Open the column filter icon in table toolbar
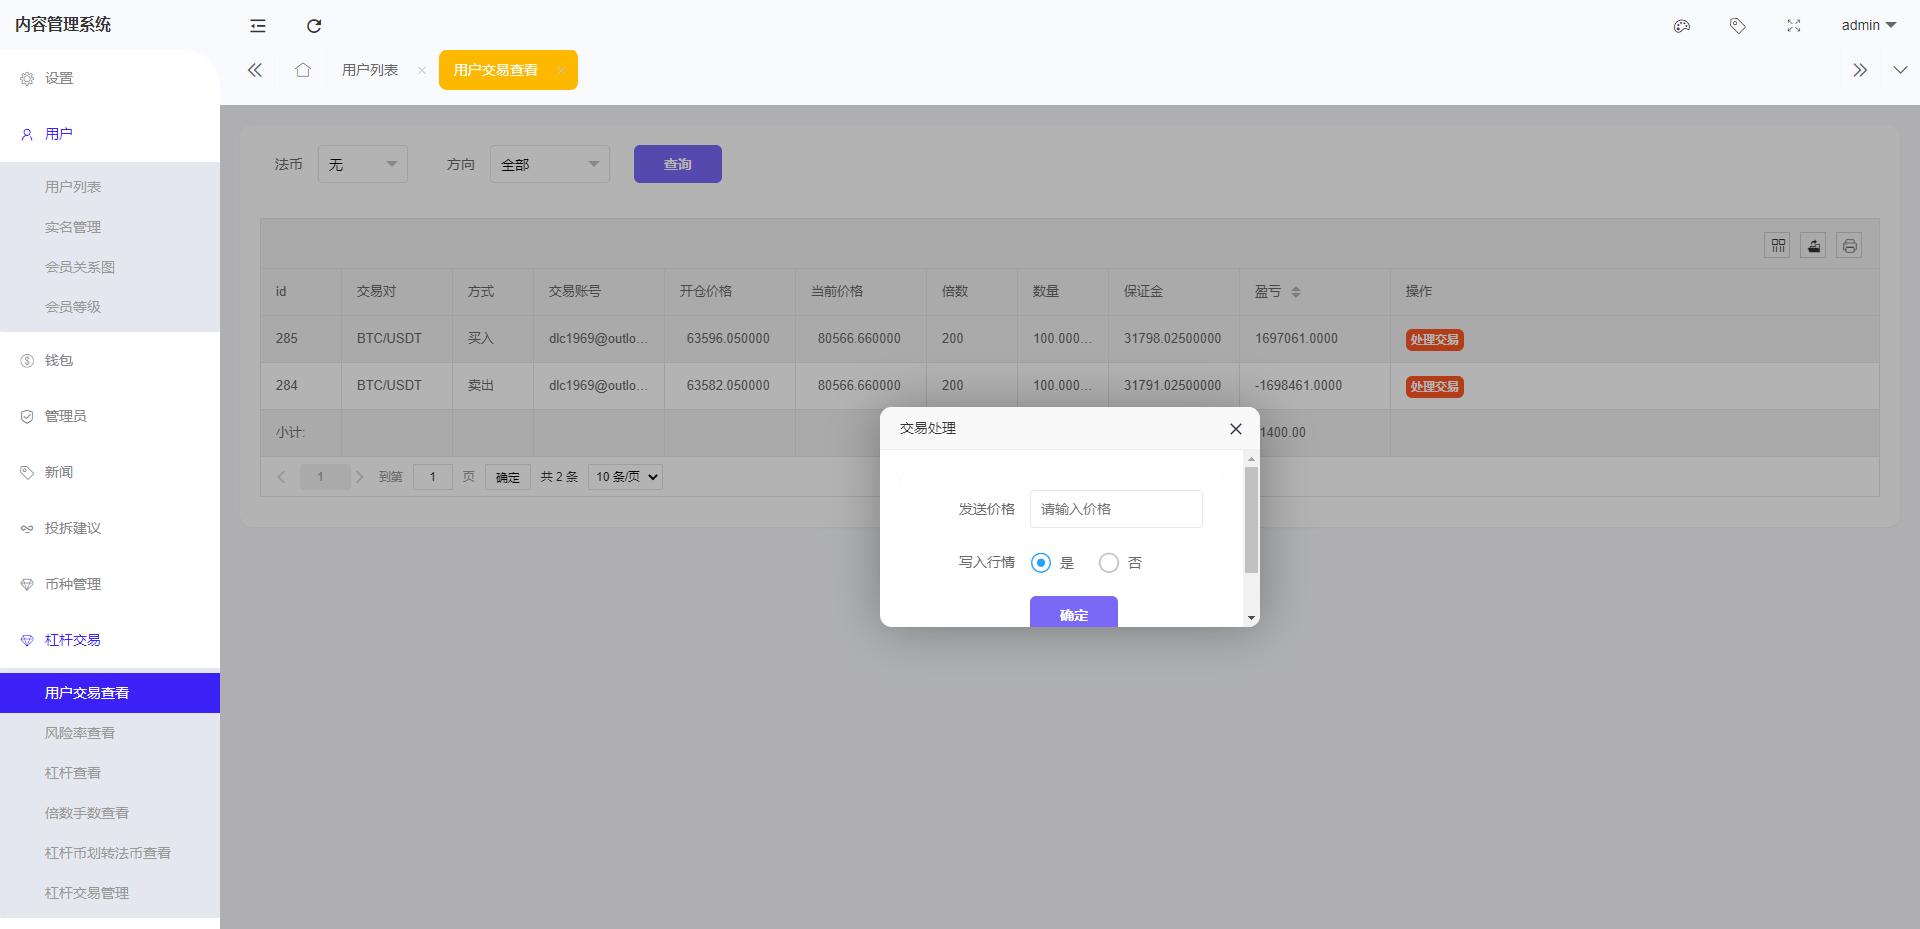The image size is (1920, 929). point(1777,246)
